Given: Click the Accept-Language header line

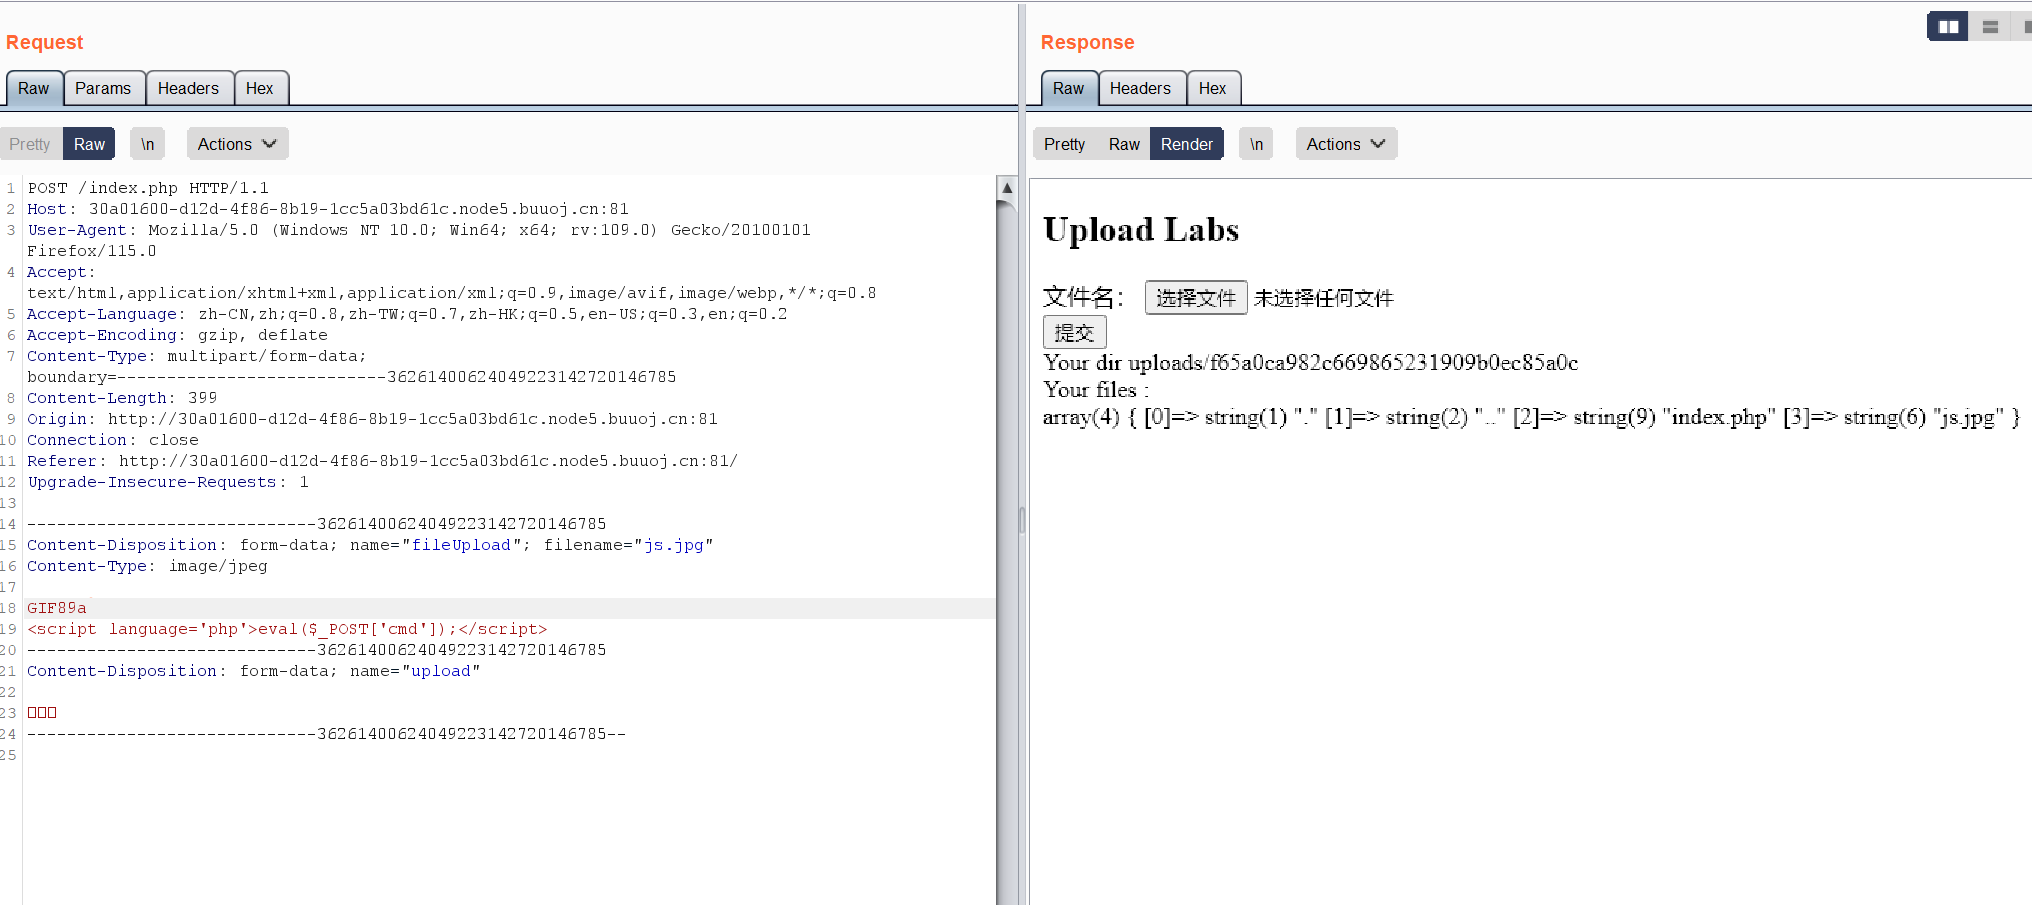Looking at the screenshot, I should click(x=407, y=314).
